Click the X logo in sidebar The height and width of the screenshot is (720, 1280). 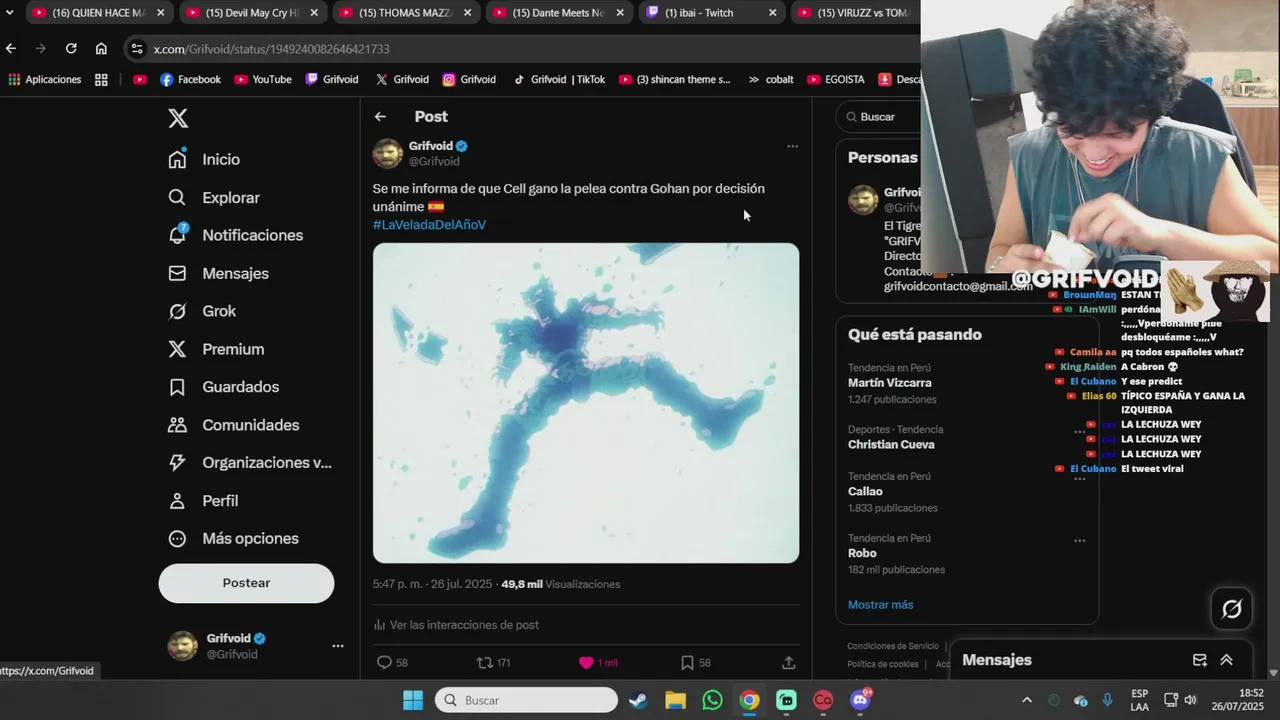[x=178, y=118]
